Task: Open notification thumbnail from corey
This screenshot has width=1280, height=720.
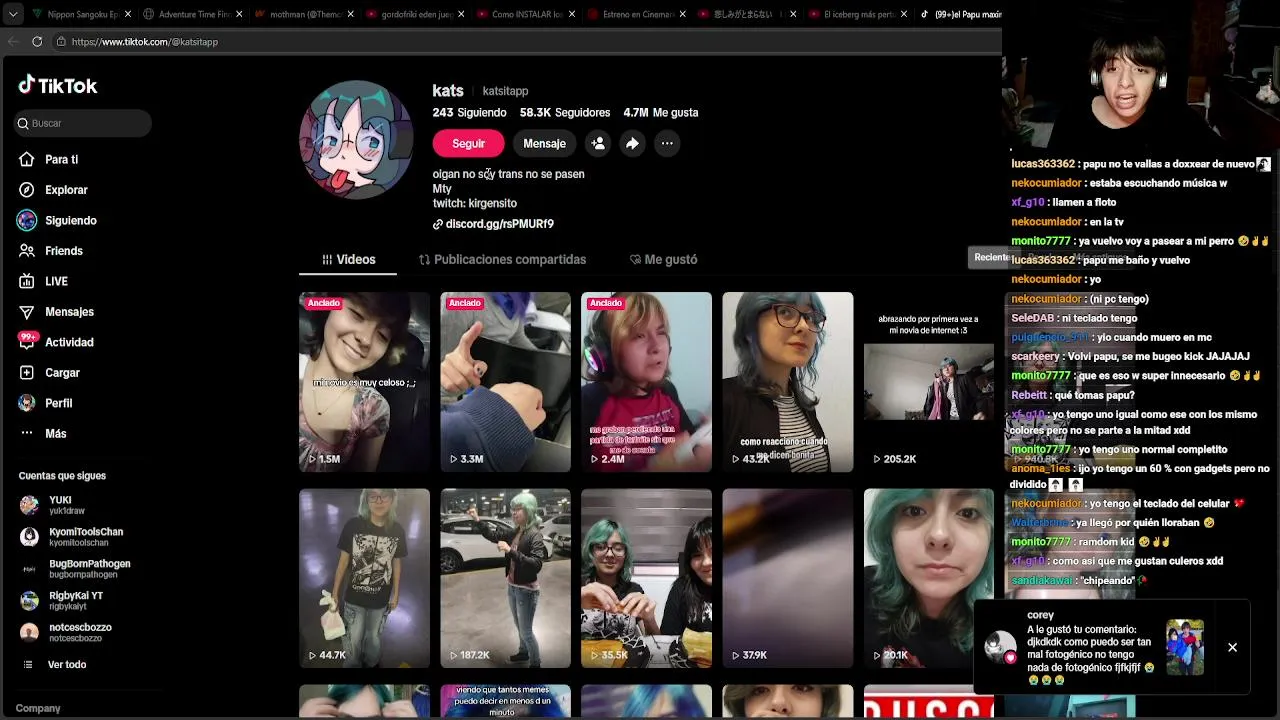Action: 1185,648
